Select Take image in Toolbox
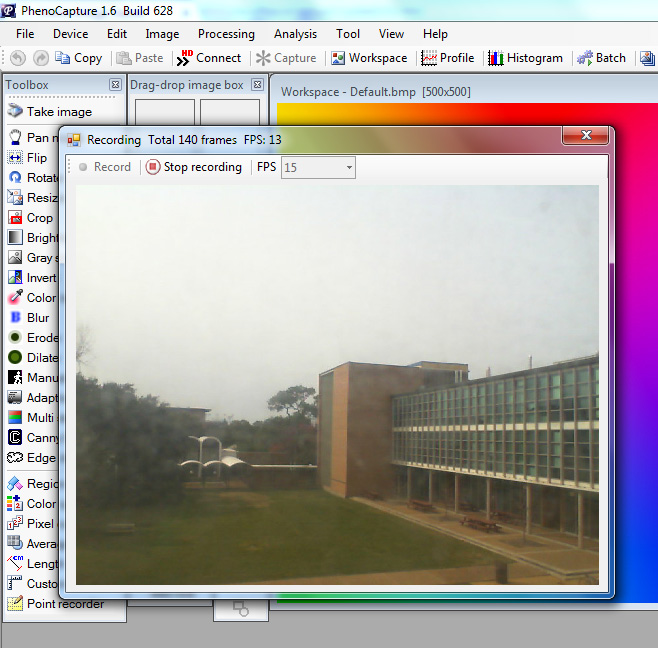Image resolution: width=658 pixels, height=648 pixels. [x=49, y=112]
